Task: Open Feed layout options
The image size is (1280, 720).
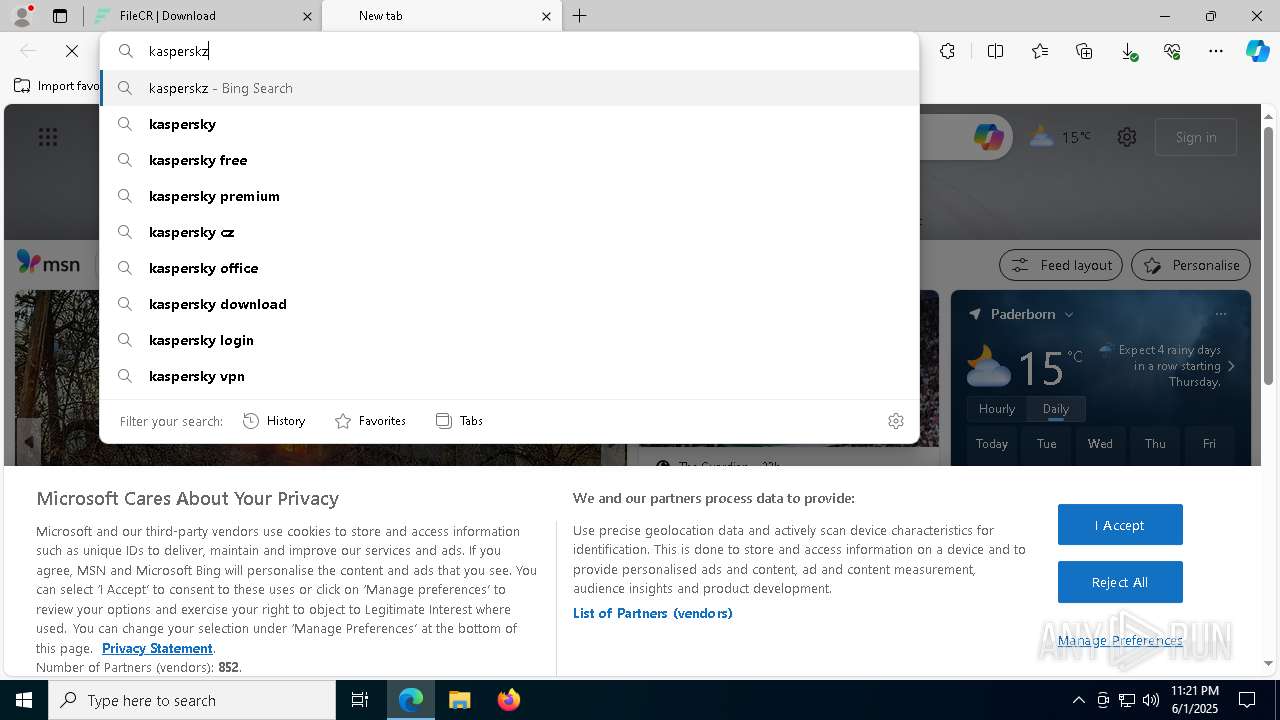Action: [1061, 265]
